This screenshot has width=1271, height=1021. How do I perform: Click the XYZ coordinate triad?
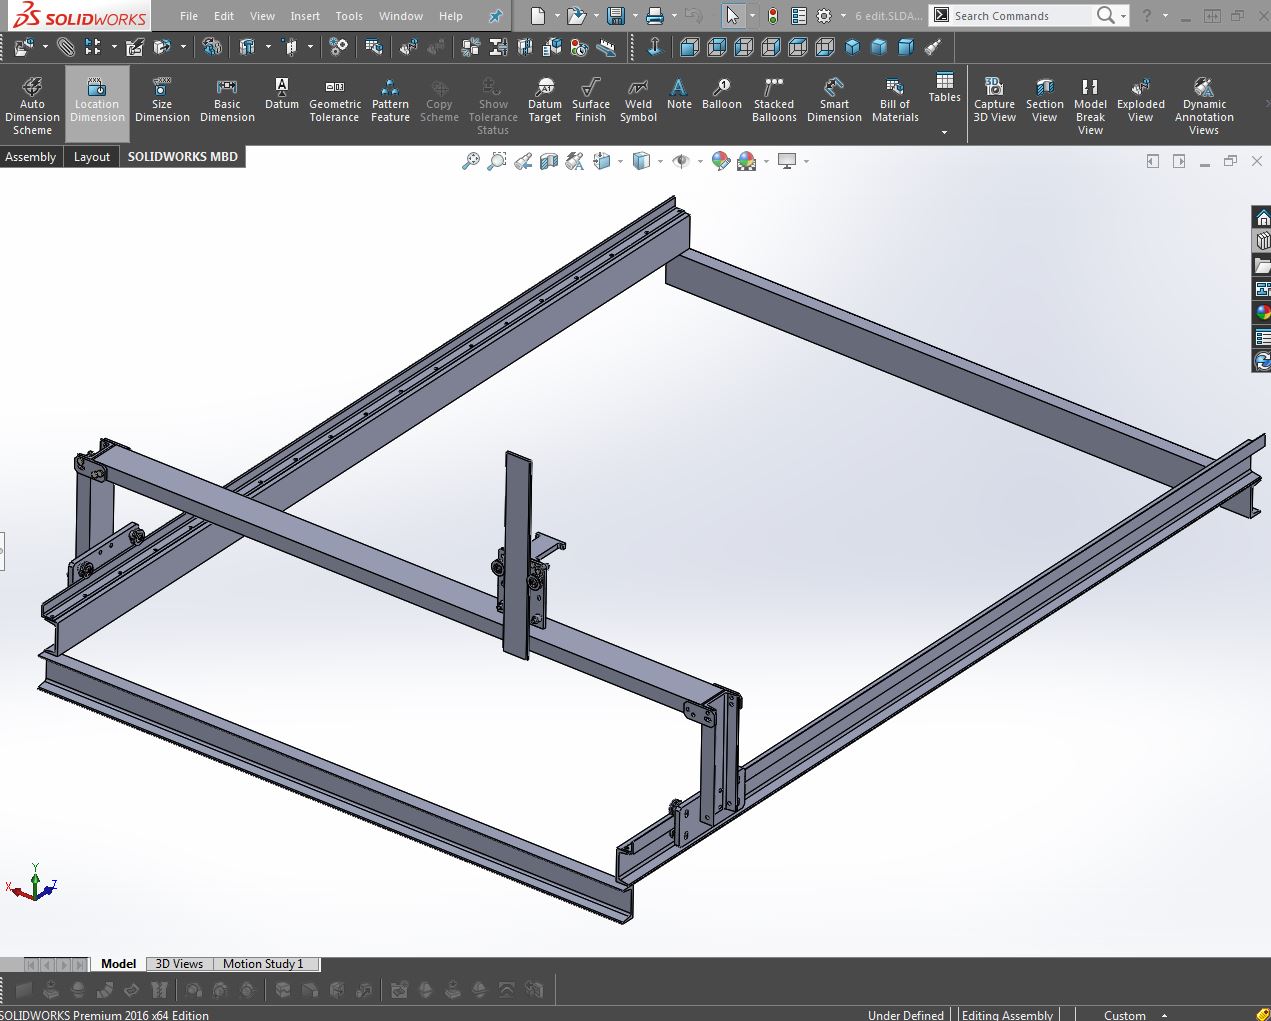click(33, 883)
